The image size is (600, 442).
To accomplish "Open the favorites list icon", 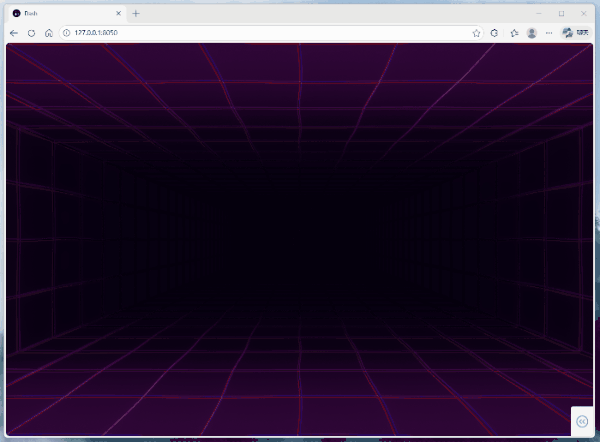I will coord(514,33).
